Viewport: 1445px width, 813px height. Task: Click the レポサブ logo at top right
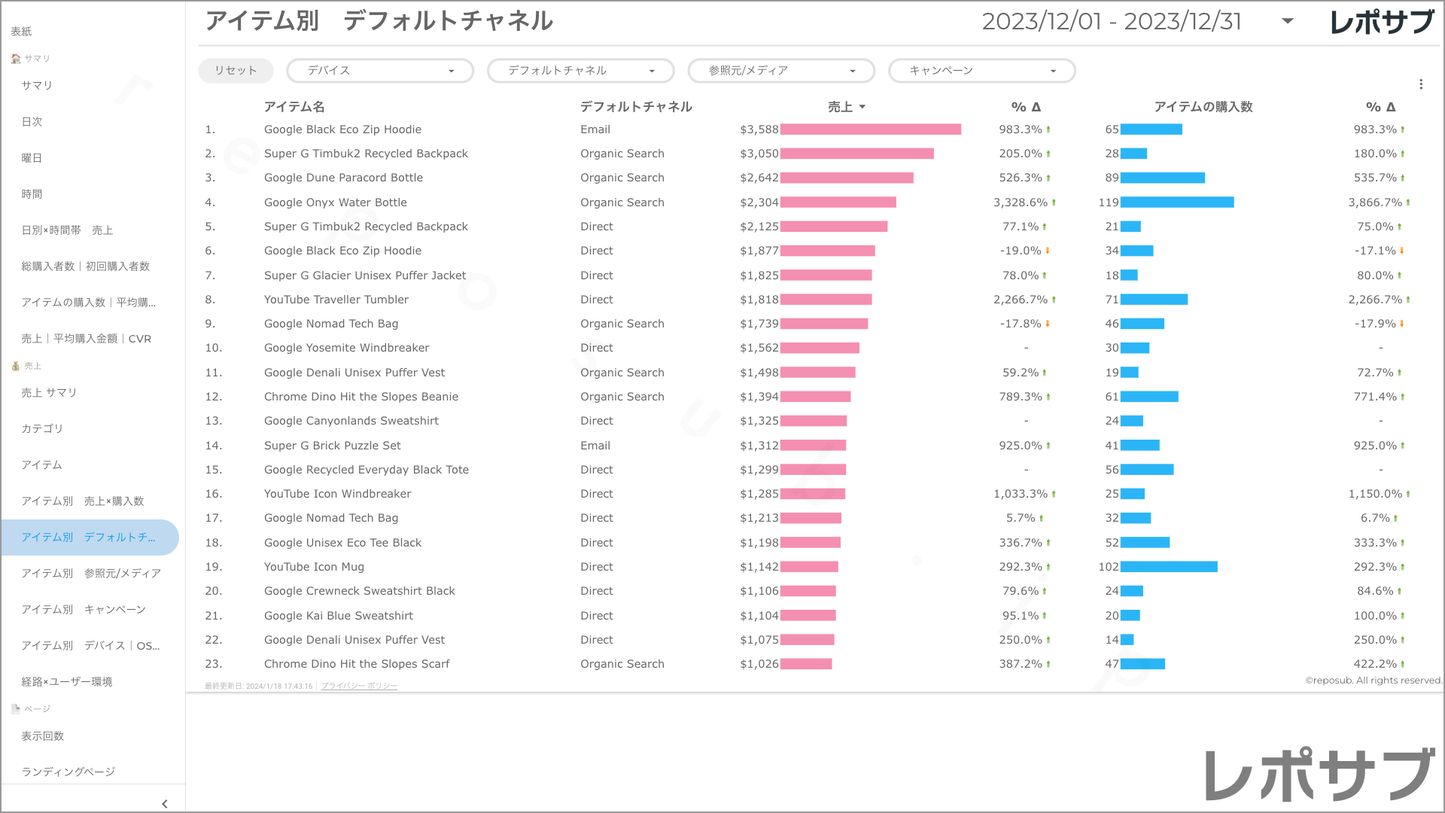tap(1381, 22)
